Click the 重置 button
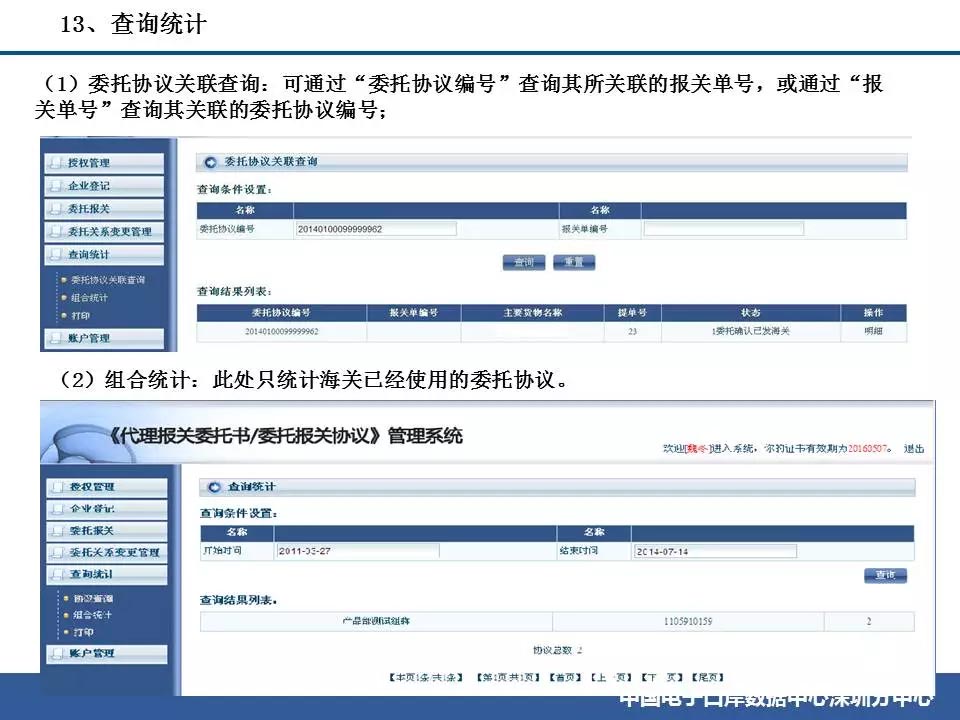 point(574,263)
